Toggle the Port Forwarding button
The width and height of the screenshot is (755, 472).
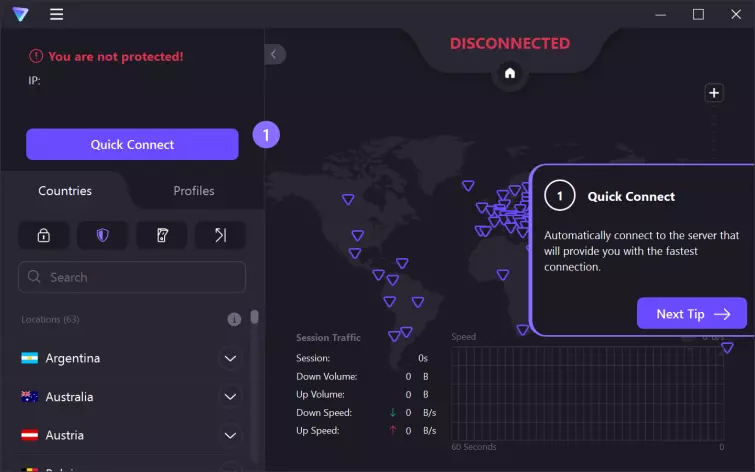pyautogui.click(x=220, y=235)
